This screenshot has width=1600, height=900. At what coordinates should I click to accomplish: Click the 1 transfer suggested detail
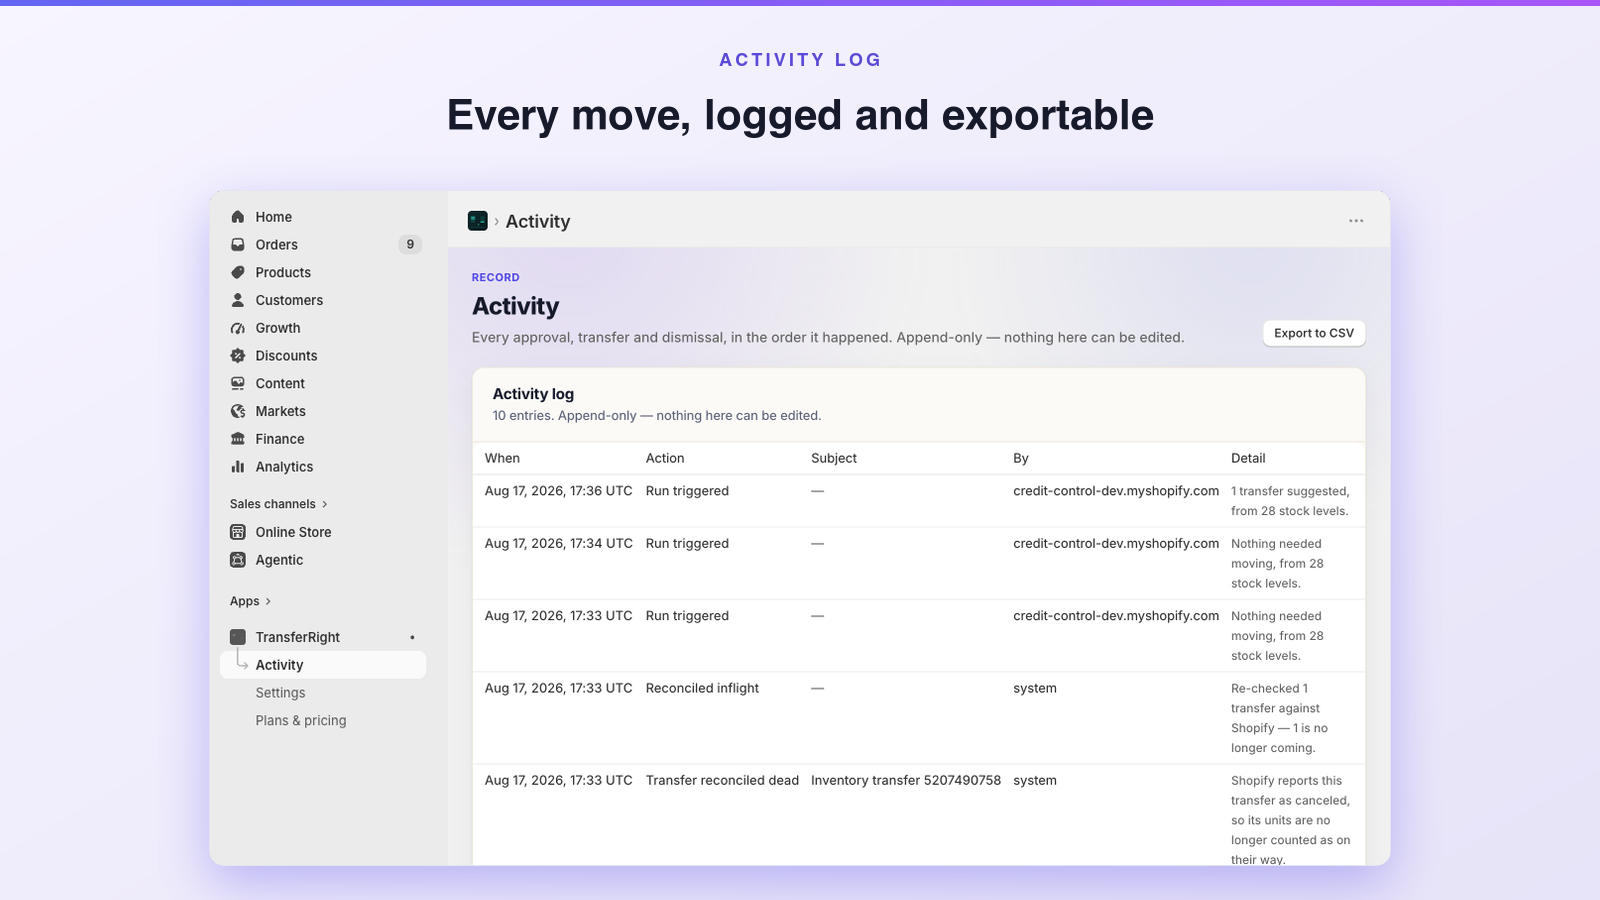[1290, 501]
